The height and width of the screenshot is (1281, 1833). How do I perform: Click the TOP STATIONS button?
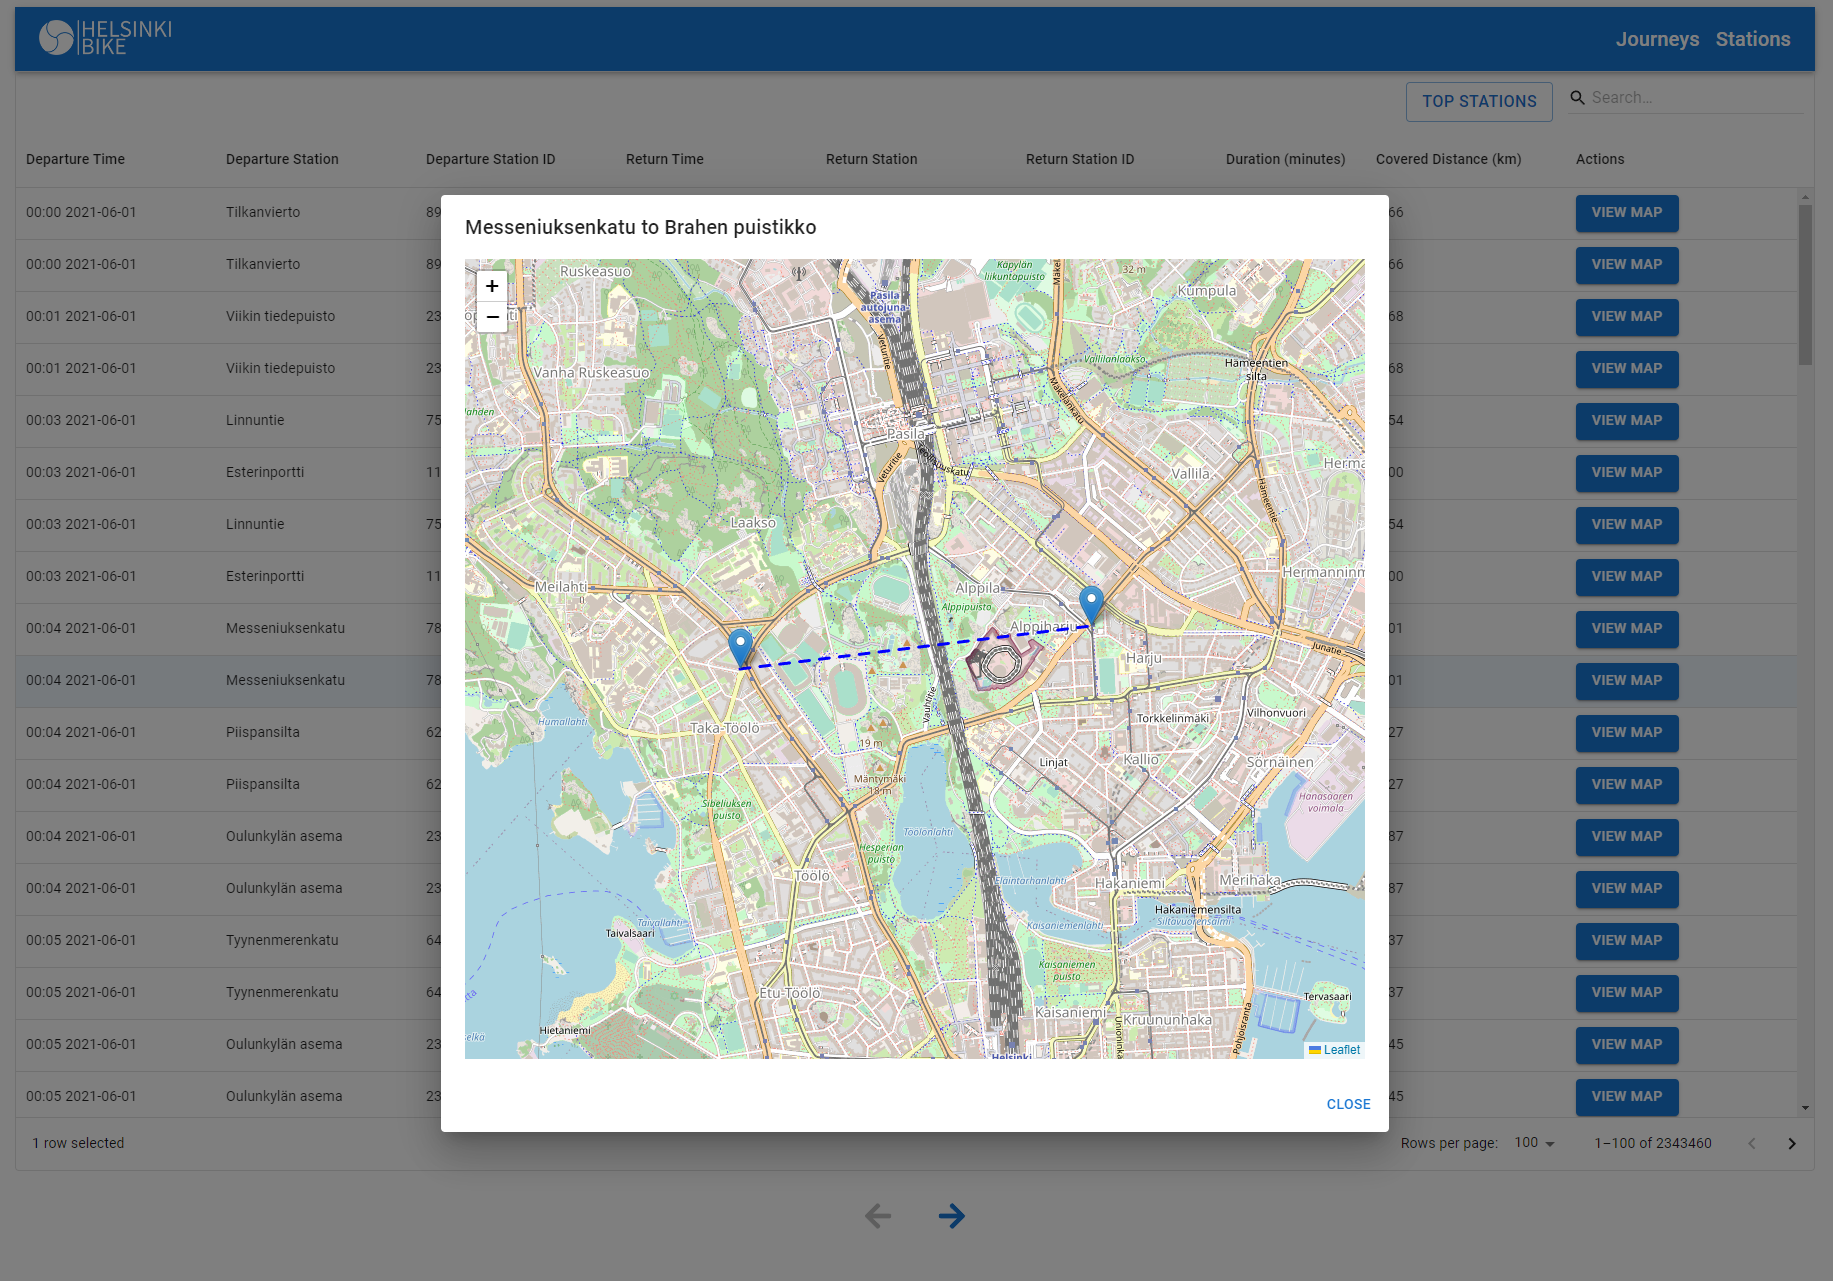point(1479,101)
